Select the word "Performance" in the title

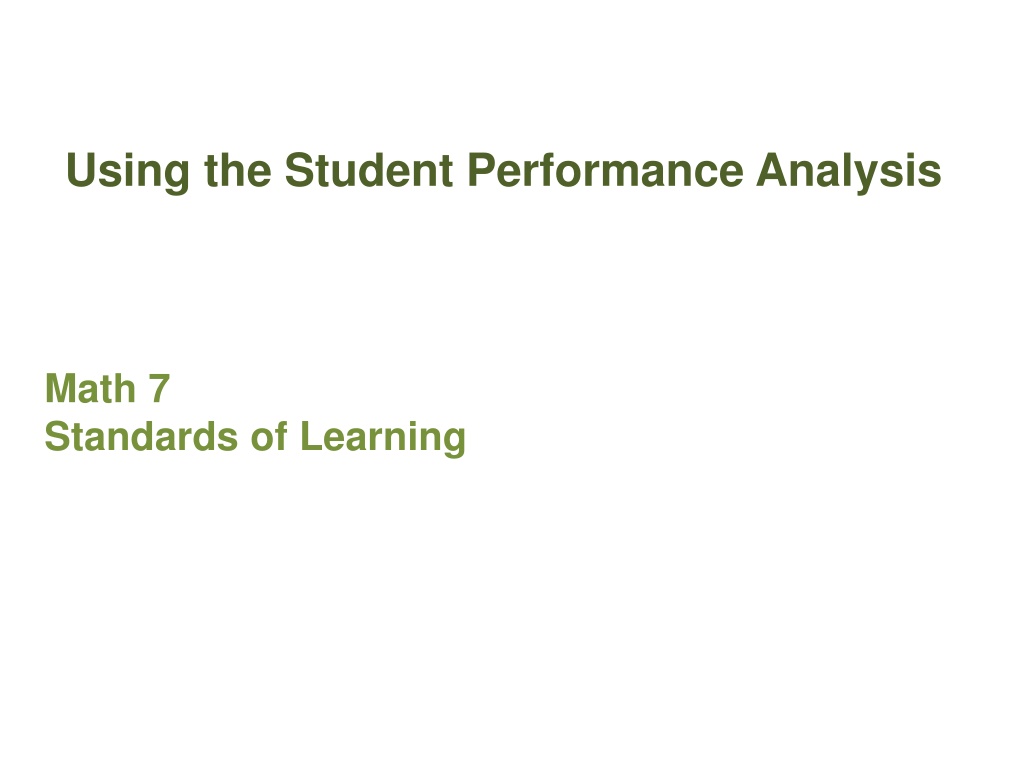(x=605, y=170)
